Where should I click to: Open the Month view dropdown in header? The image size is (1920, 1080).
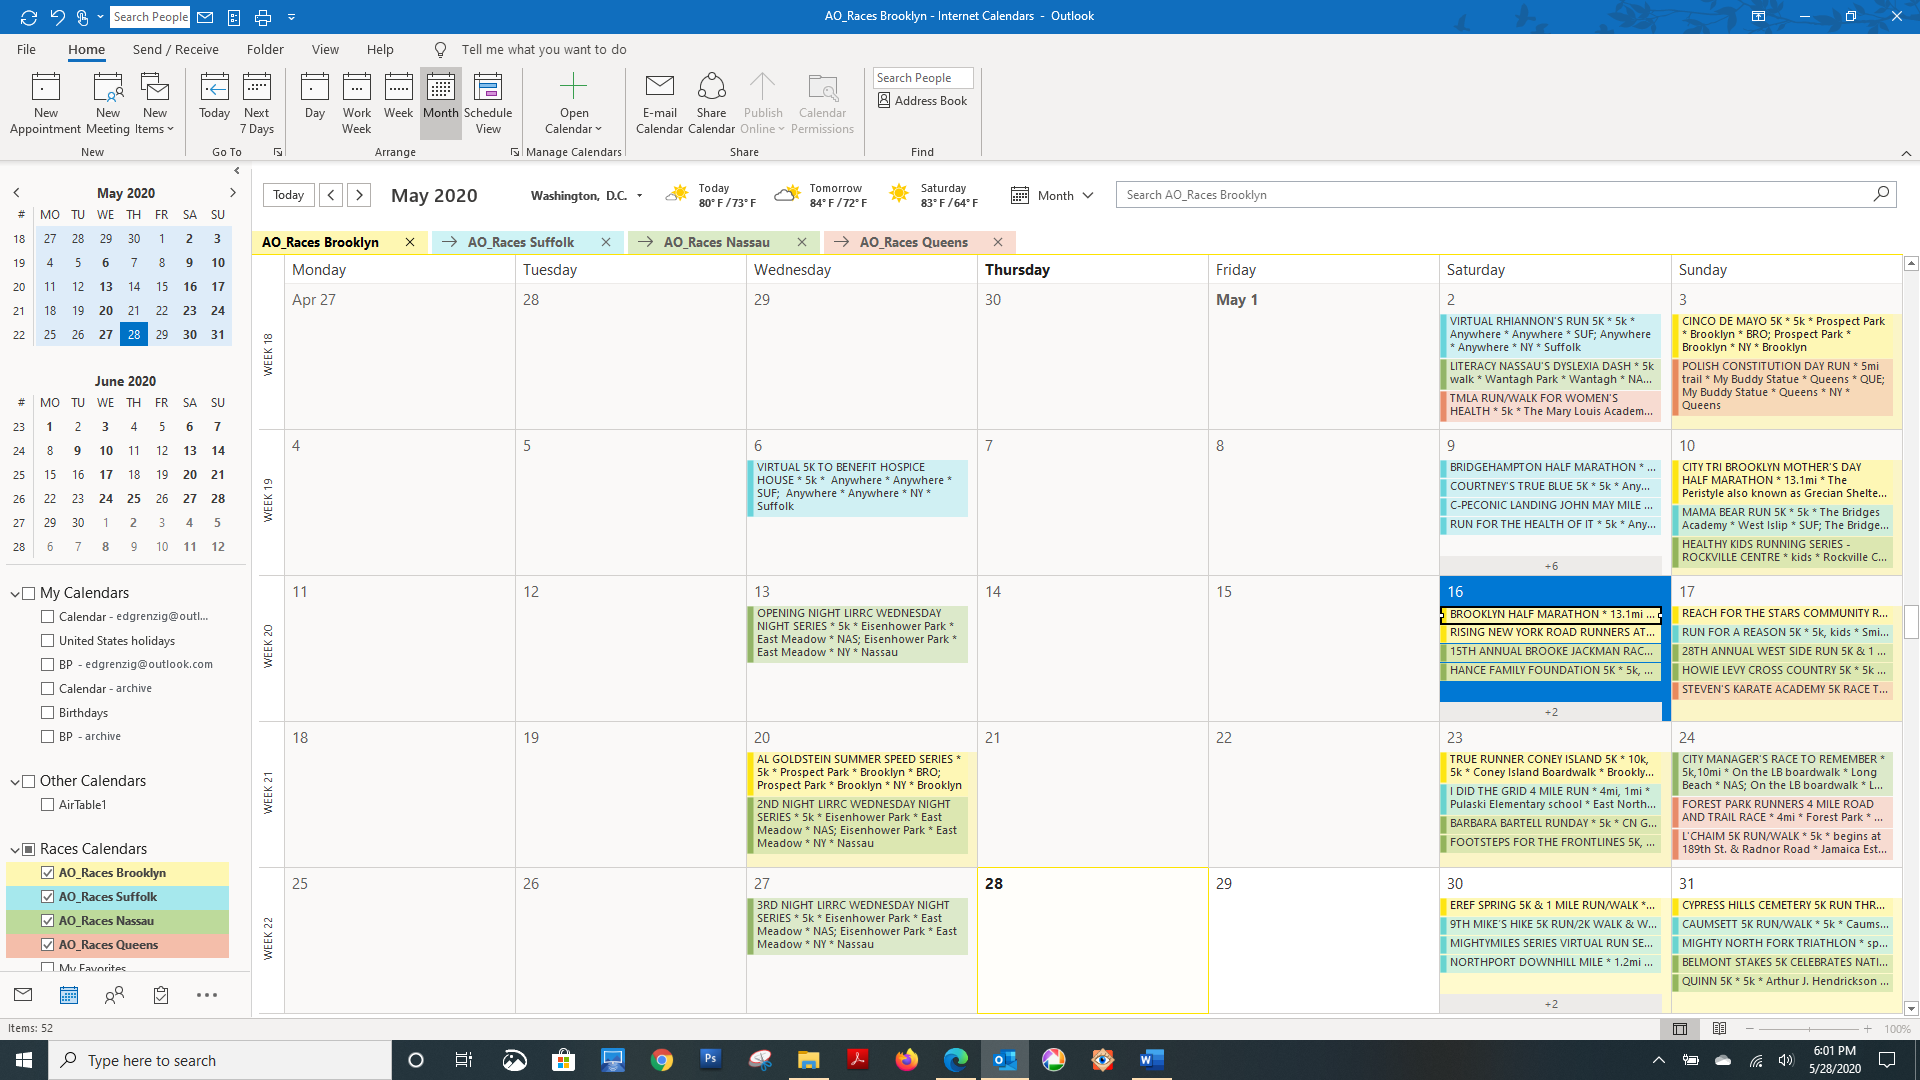[x=1052, y=195]
